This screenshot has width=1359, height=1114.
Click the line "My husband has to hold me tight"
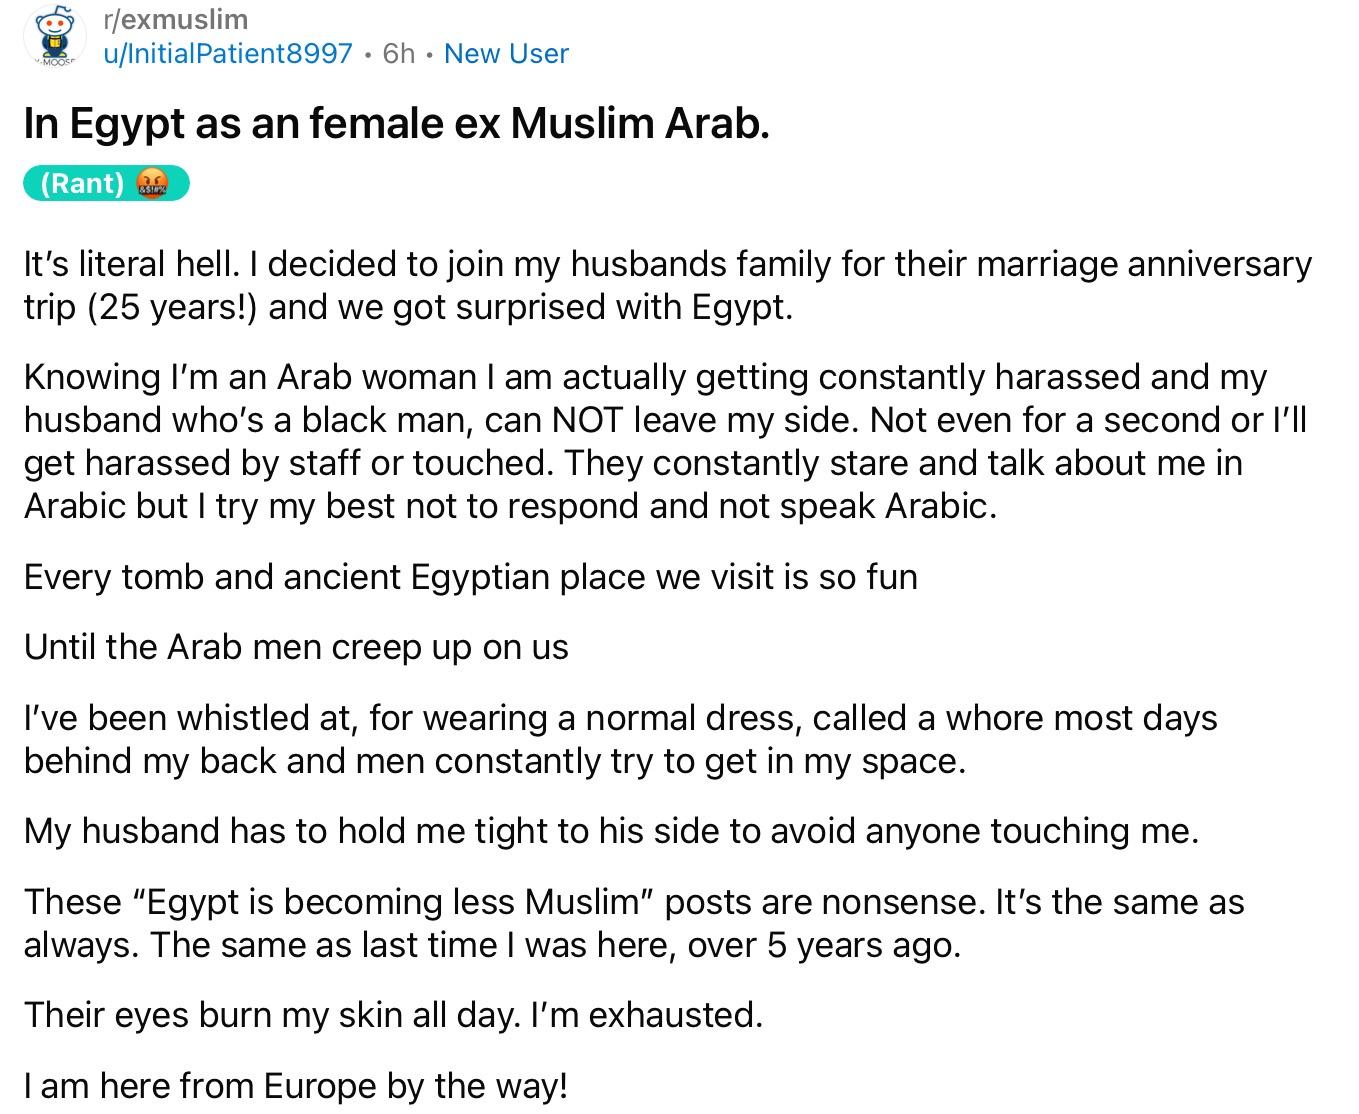(611, 831)
